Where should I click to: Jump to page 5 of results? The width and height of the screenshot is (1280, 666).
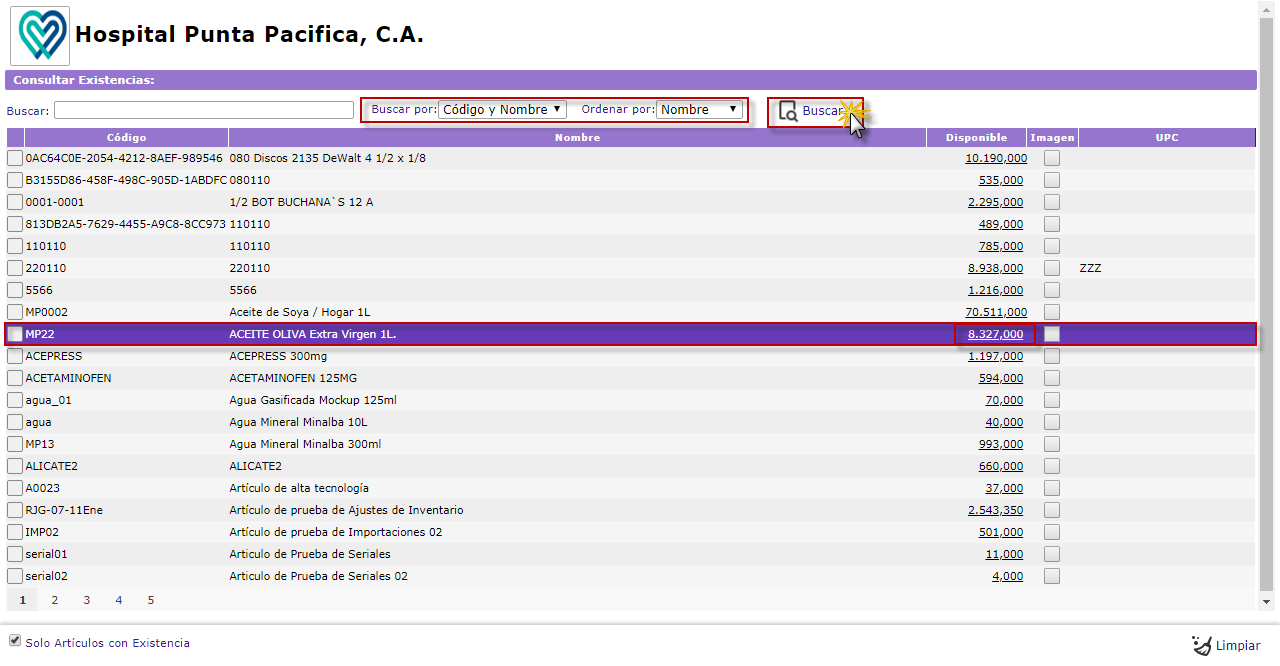click(x=151, y=600)
